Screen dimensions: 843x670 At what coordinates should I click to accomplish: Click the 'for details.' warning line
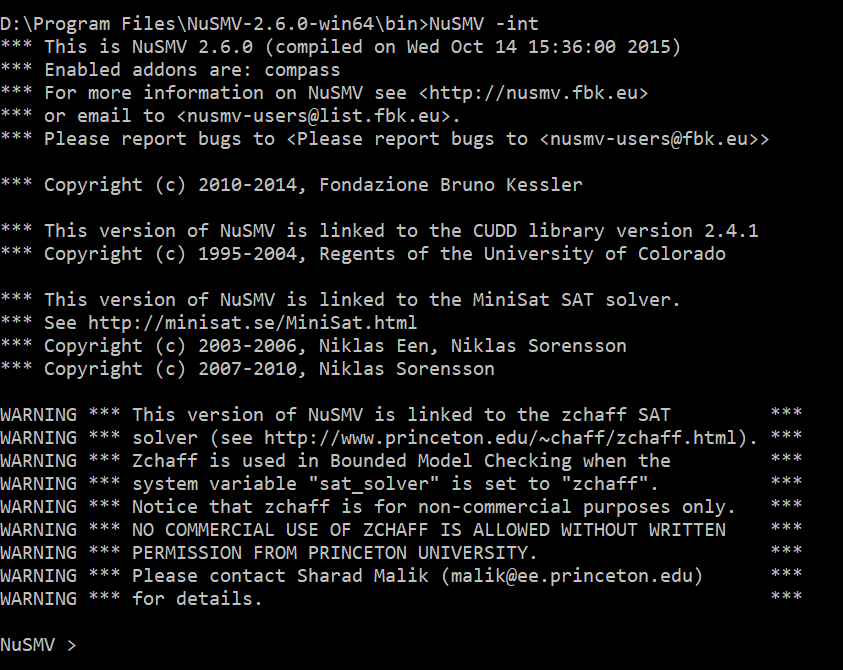tap(401, 599)
